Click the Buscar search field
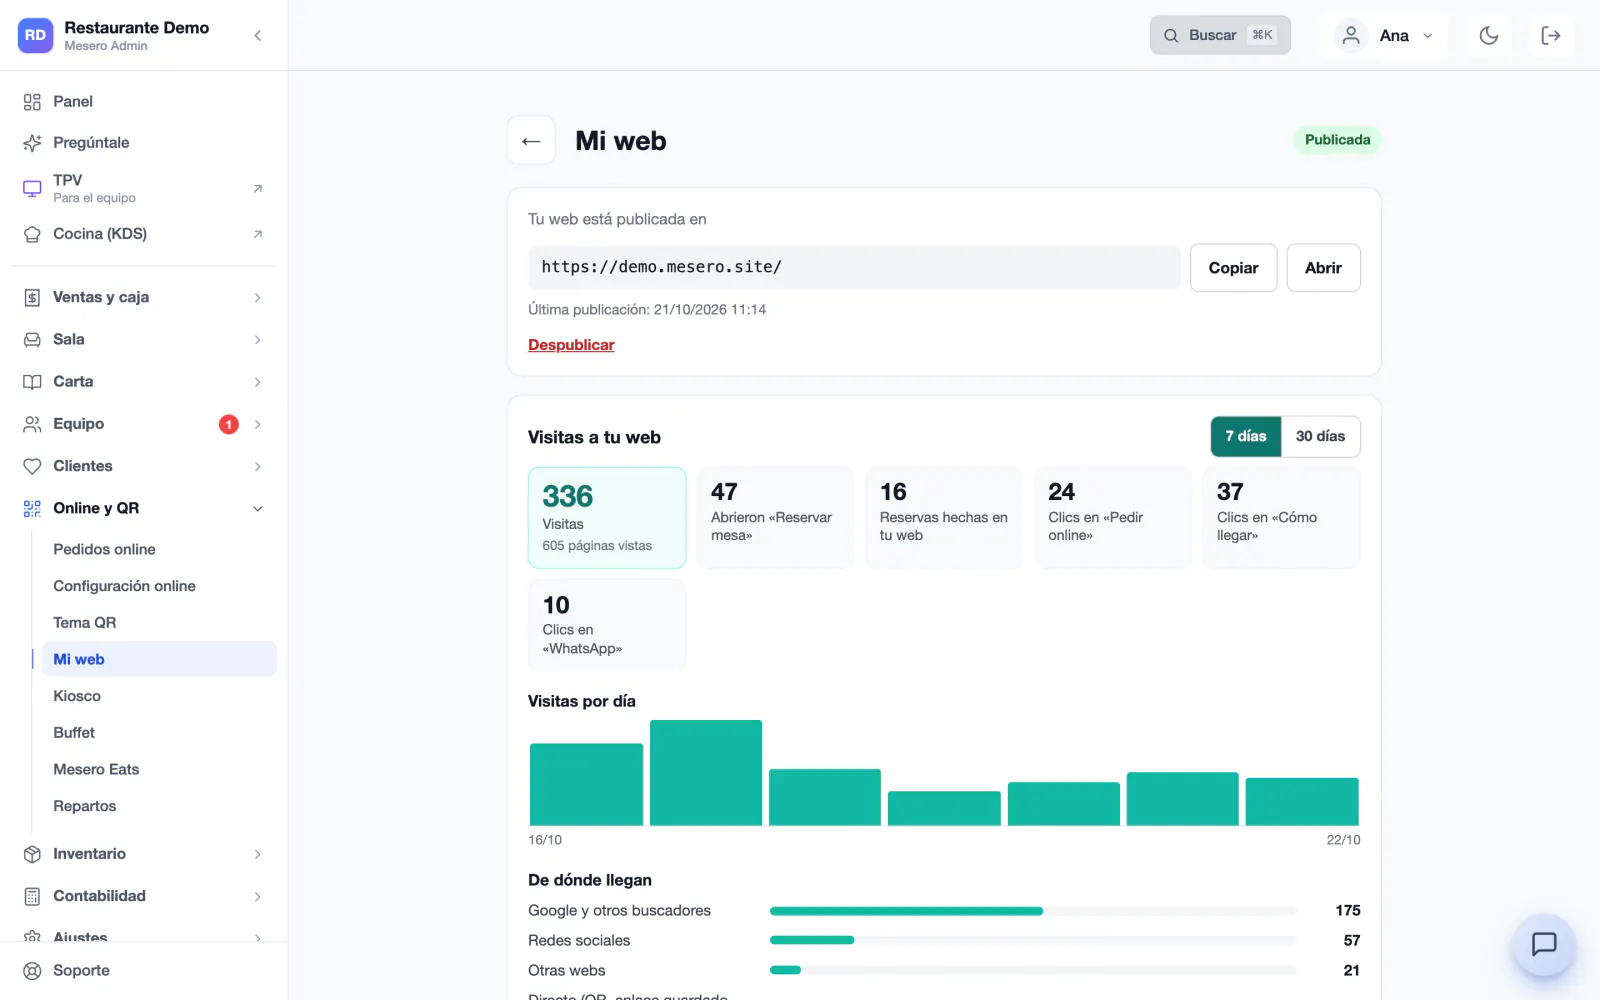The width and height of the screenshot is (1600, 1000). (1220, 35)
